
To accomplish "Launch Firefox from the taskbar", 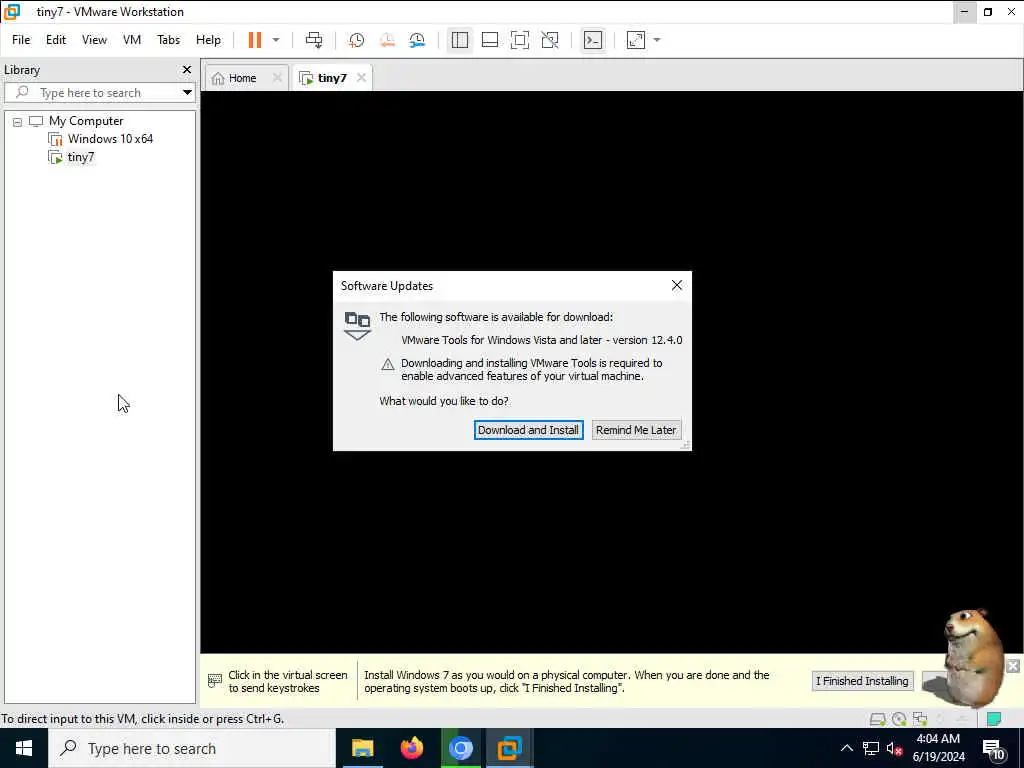I will pyautogui.click(x=411, y=748).
